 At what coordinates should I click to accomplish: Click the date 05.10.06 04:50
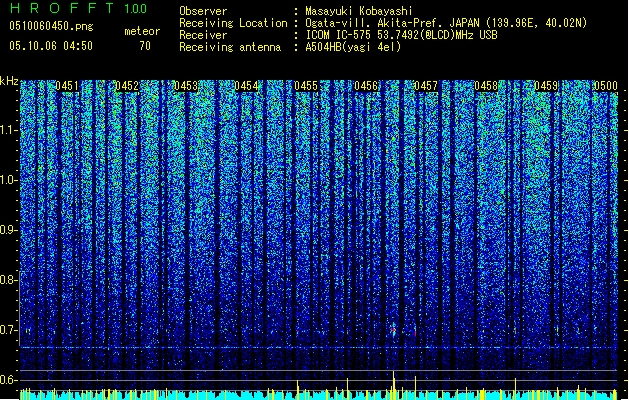pyautogui.click(x=51, y=46)
